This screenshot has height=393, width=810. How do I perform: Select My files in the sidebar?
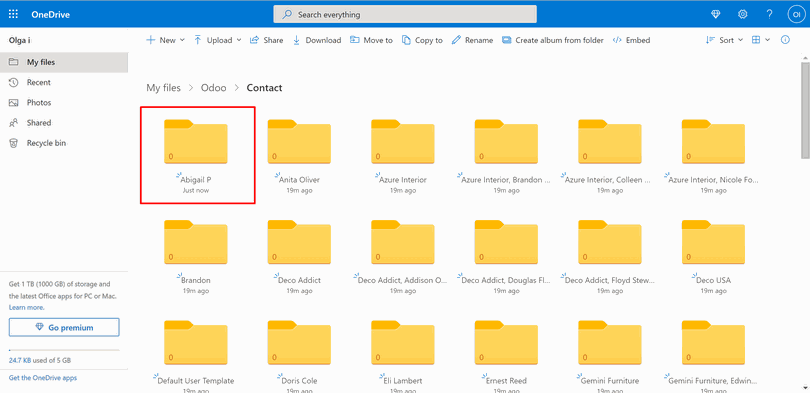pyautogui.click(x=64, y=62)
